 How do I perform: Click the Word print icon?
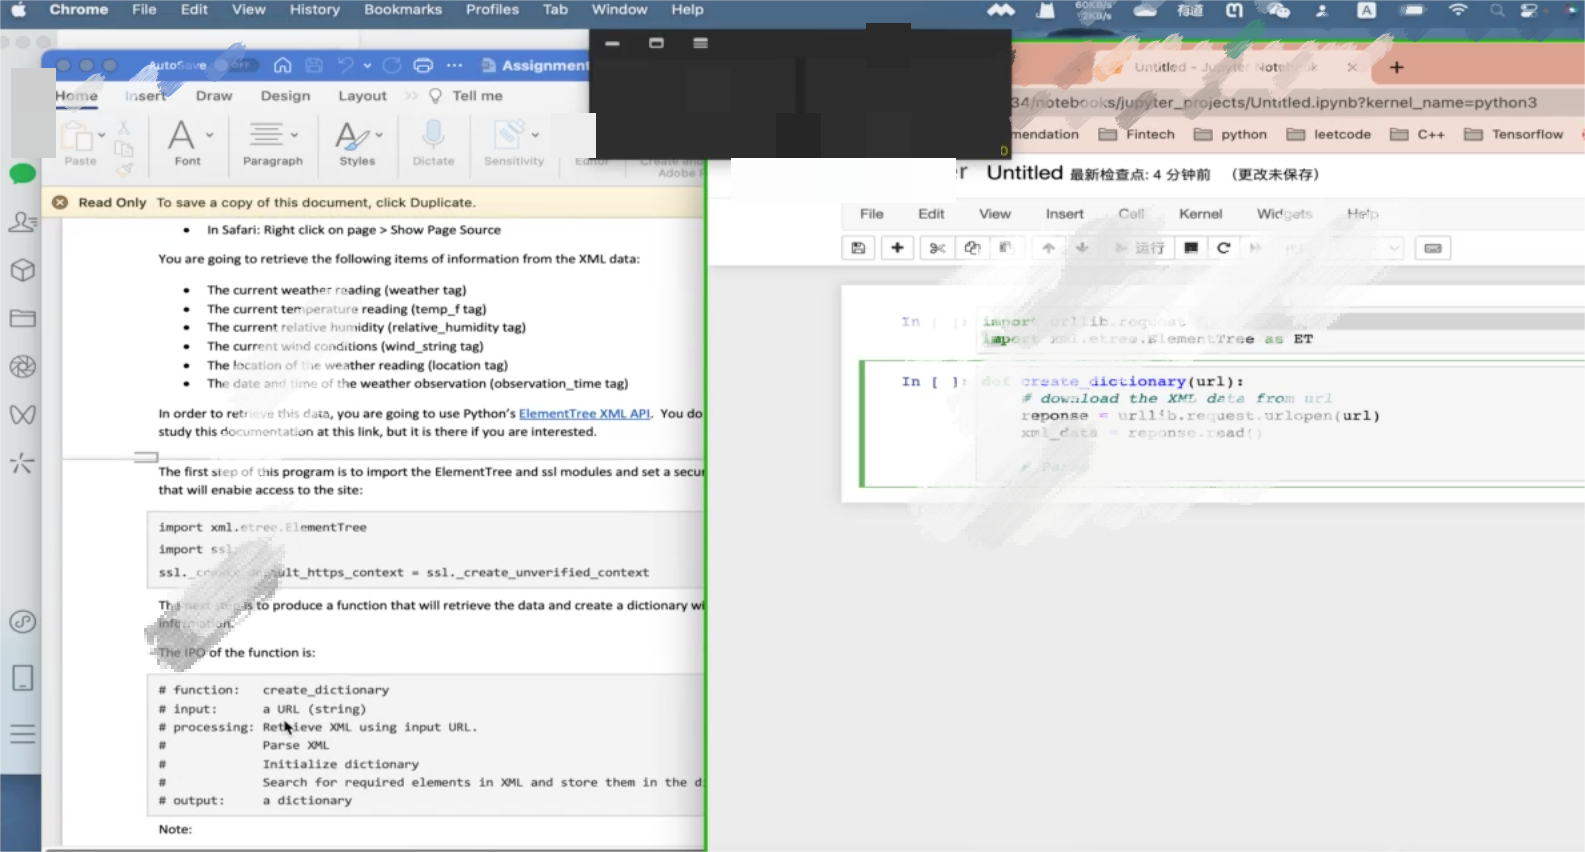[x=423, y=66]
